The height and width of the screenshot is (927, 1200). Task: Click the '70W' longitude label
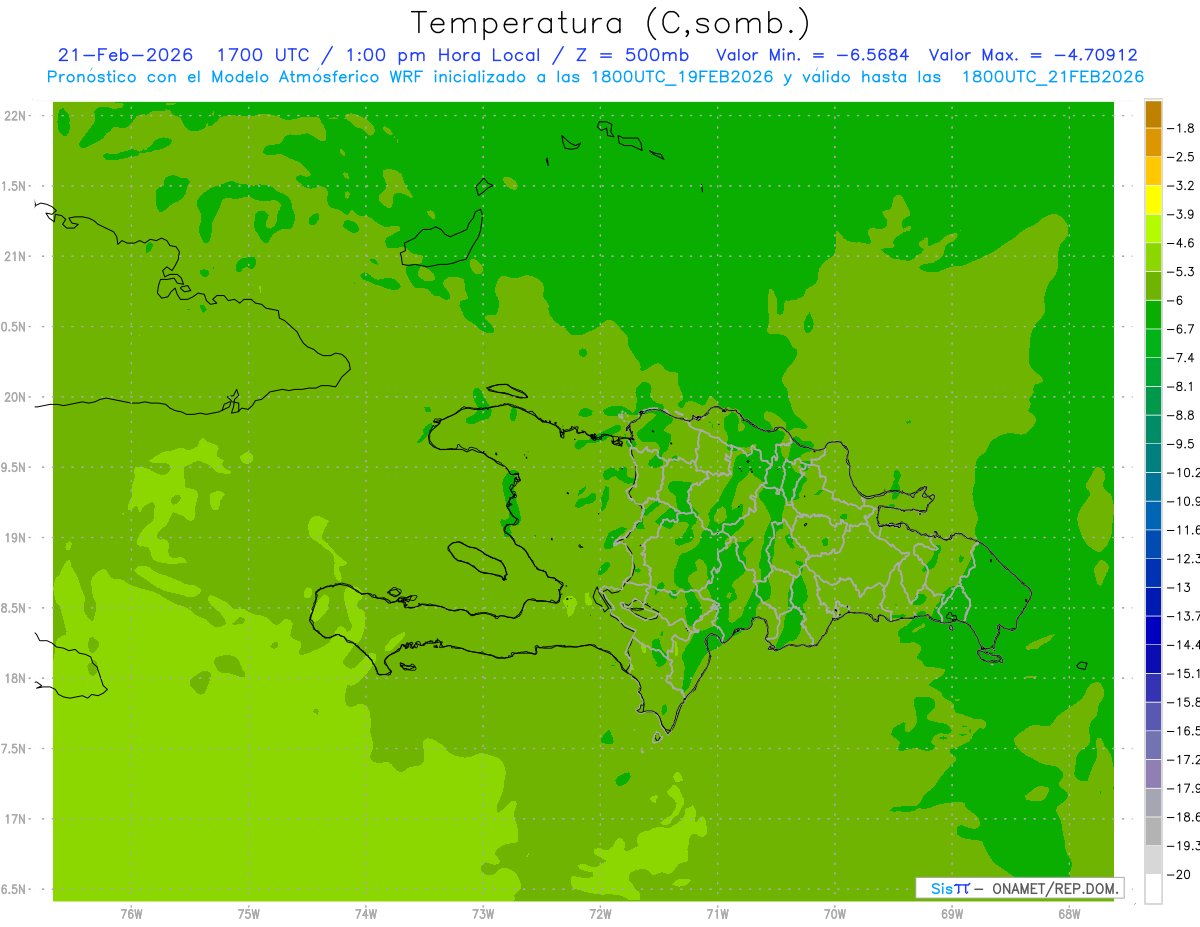(x=835, y=914)
